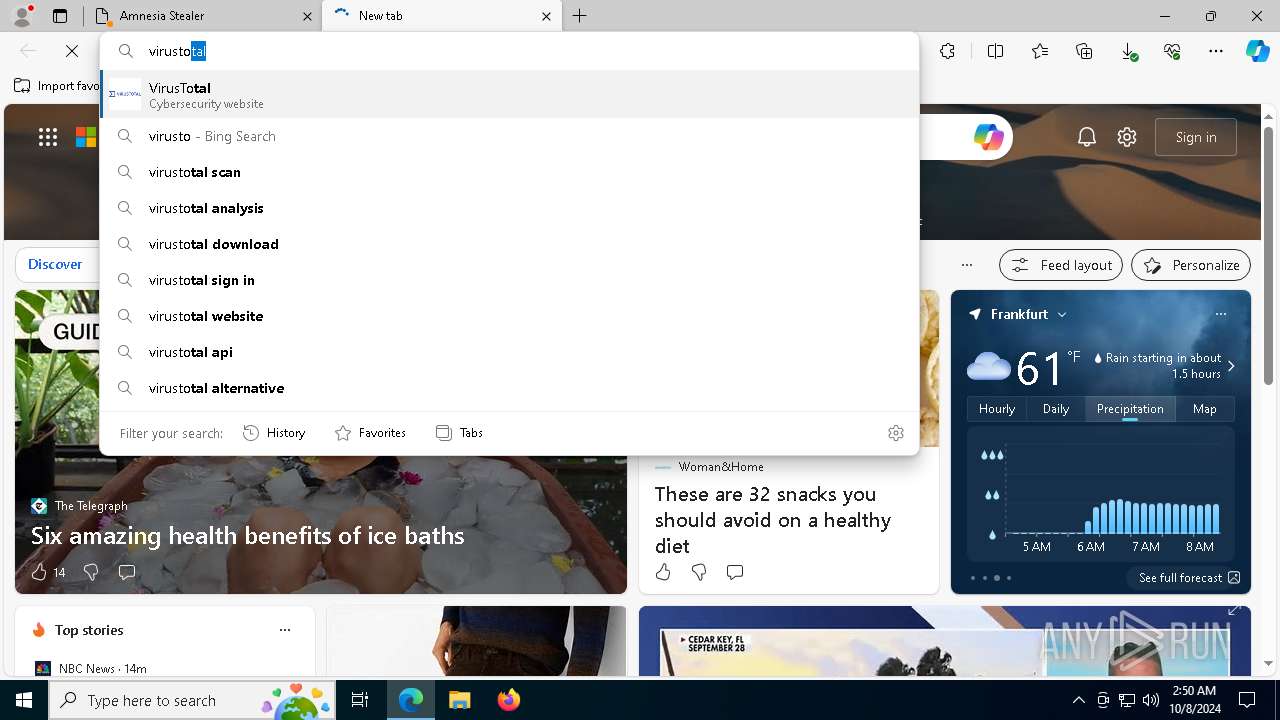Select the Map weather tab
Image resolution: width=1280 pixels, height=720 pixels.
(x=1204, y=408)
